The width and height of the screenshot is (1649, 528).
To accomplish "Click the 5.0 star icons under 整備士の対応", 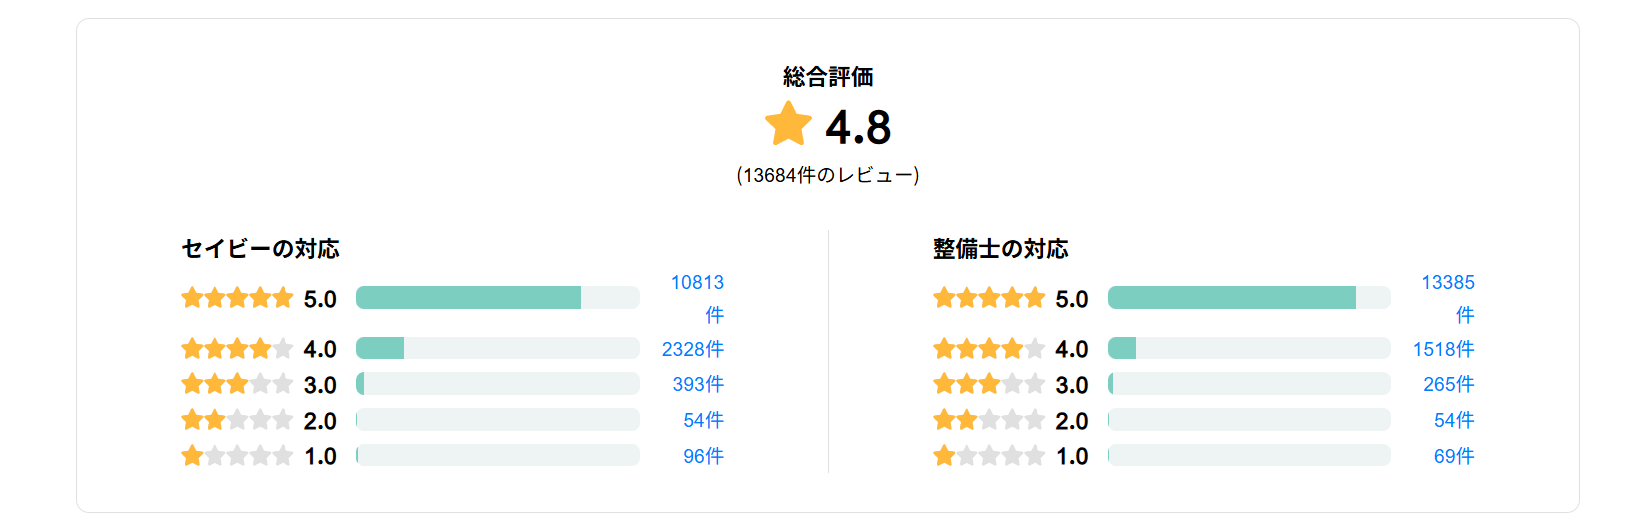I will [x=988, y=298].
